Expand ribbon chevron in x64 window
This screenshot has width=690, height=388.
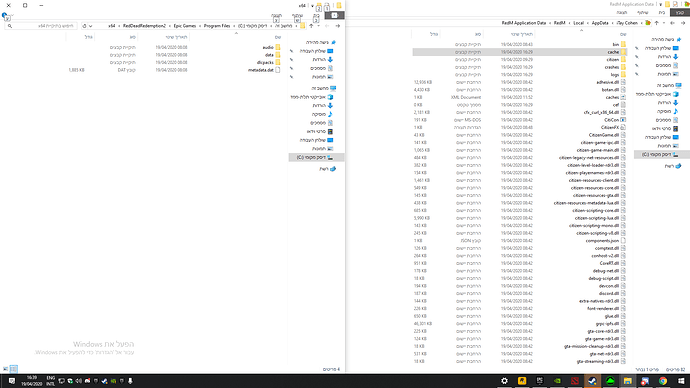(12, 15)
